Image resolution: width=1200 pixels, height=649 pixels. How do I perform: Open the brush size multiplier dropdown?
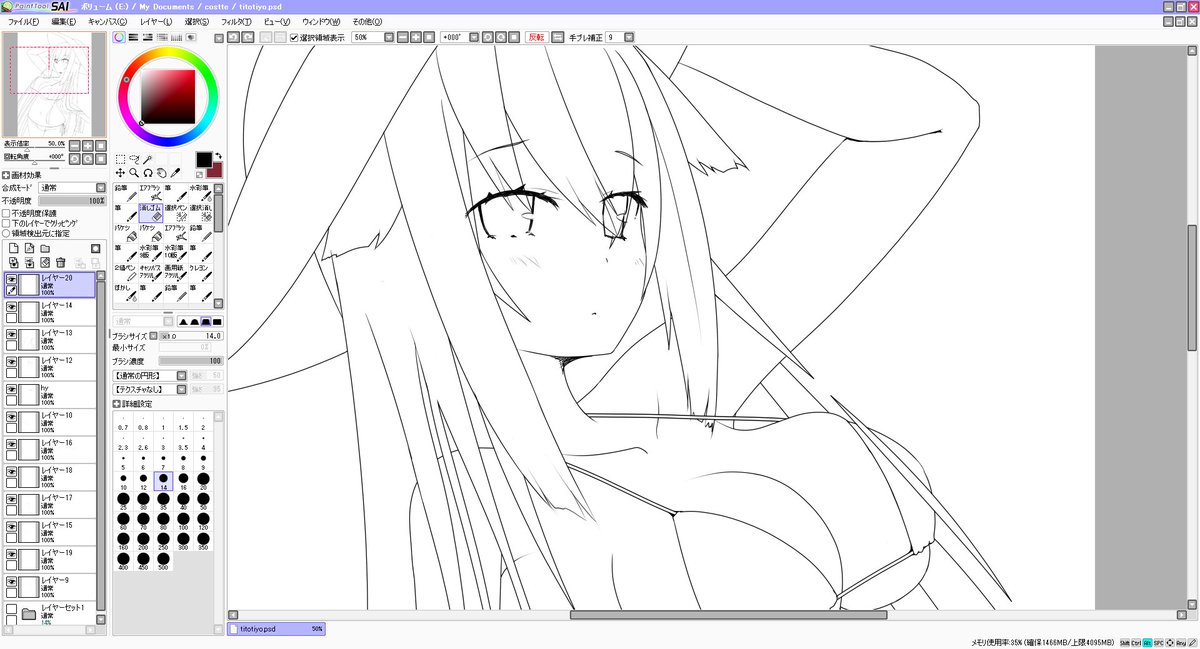click(x=155, y=336)
